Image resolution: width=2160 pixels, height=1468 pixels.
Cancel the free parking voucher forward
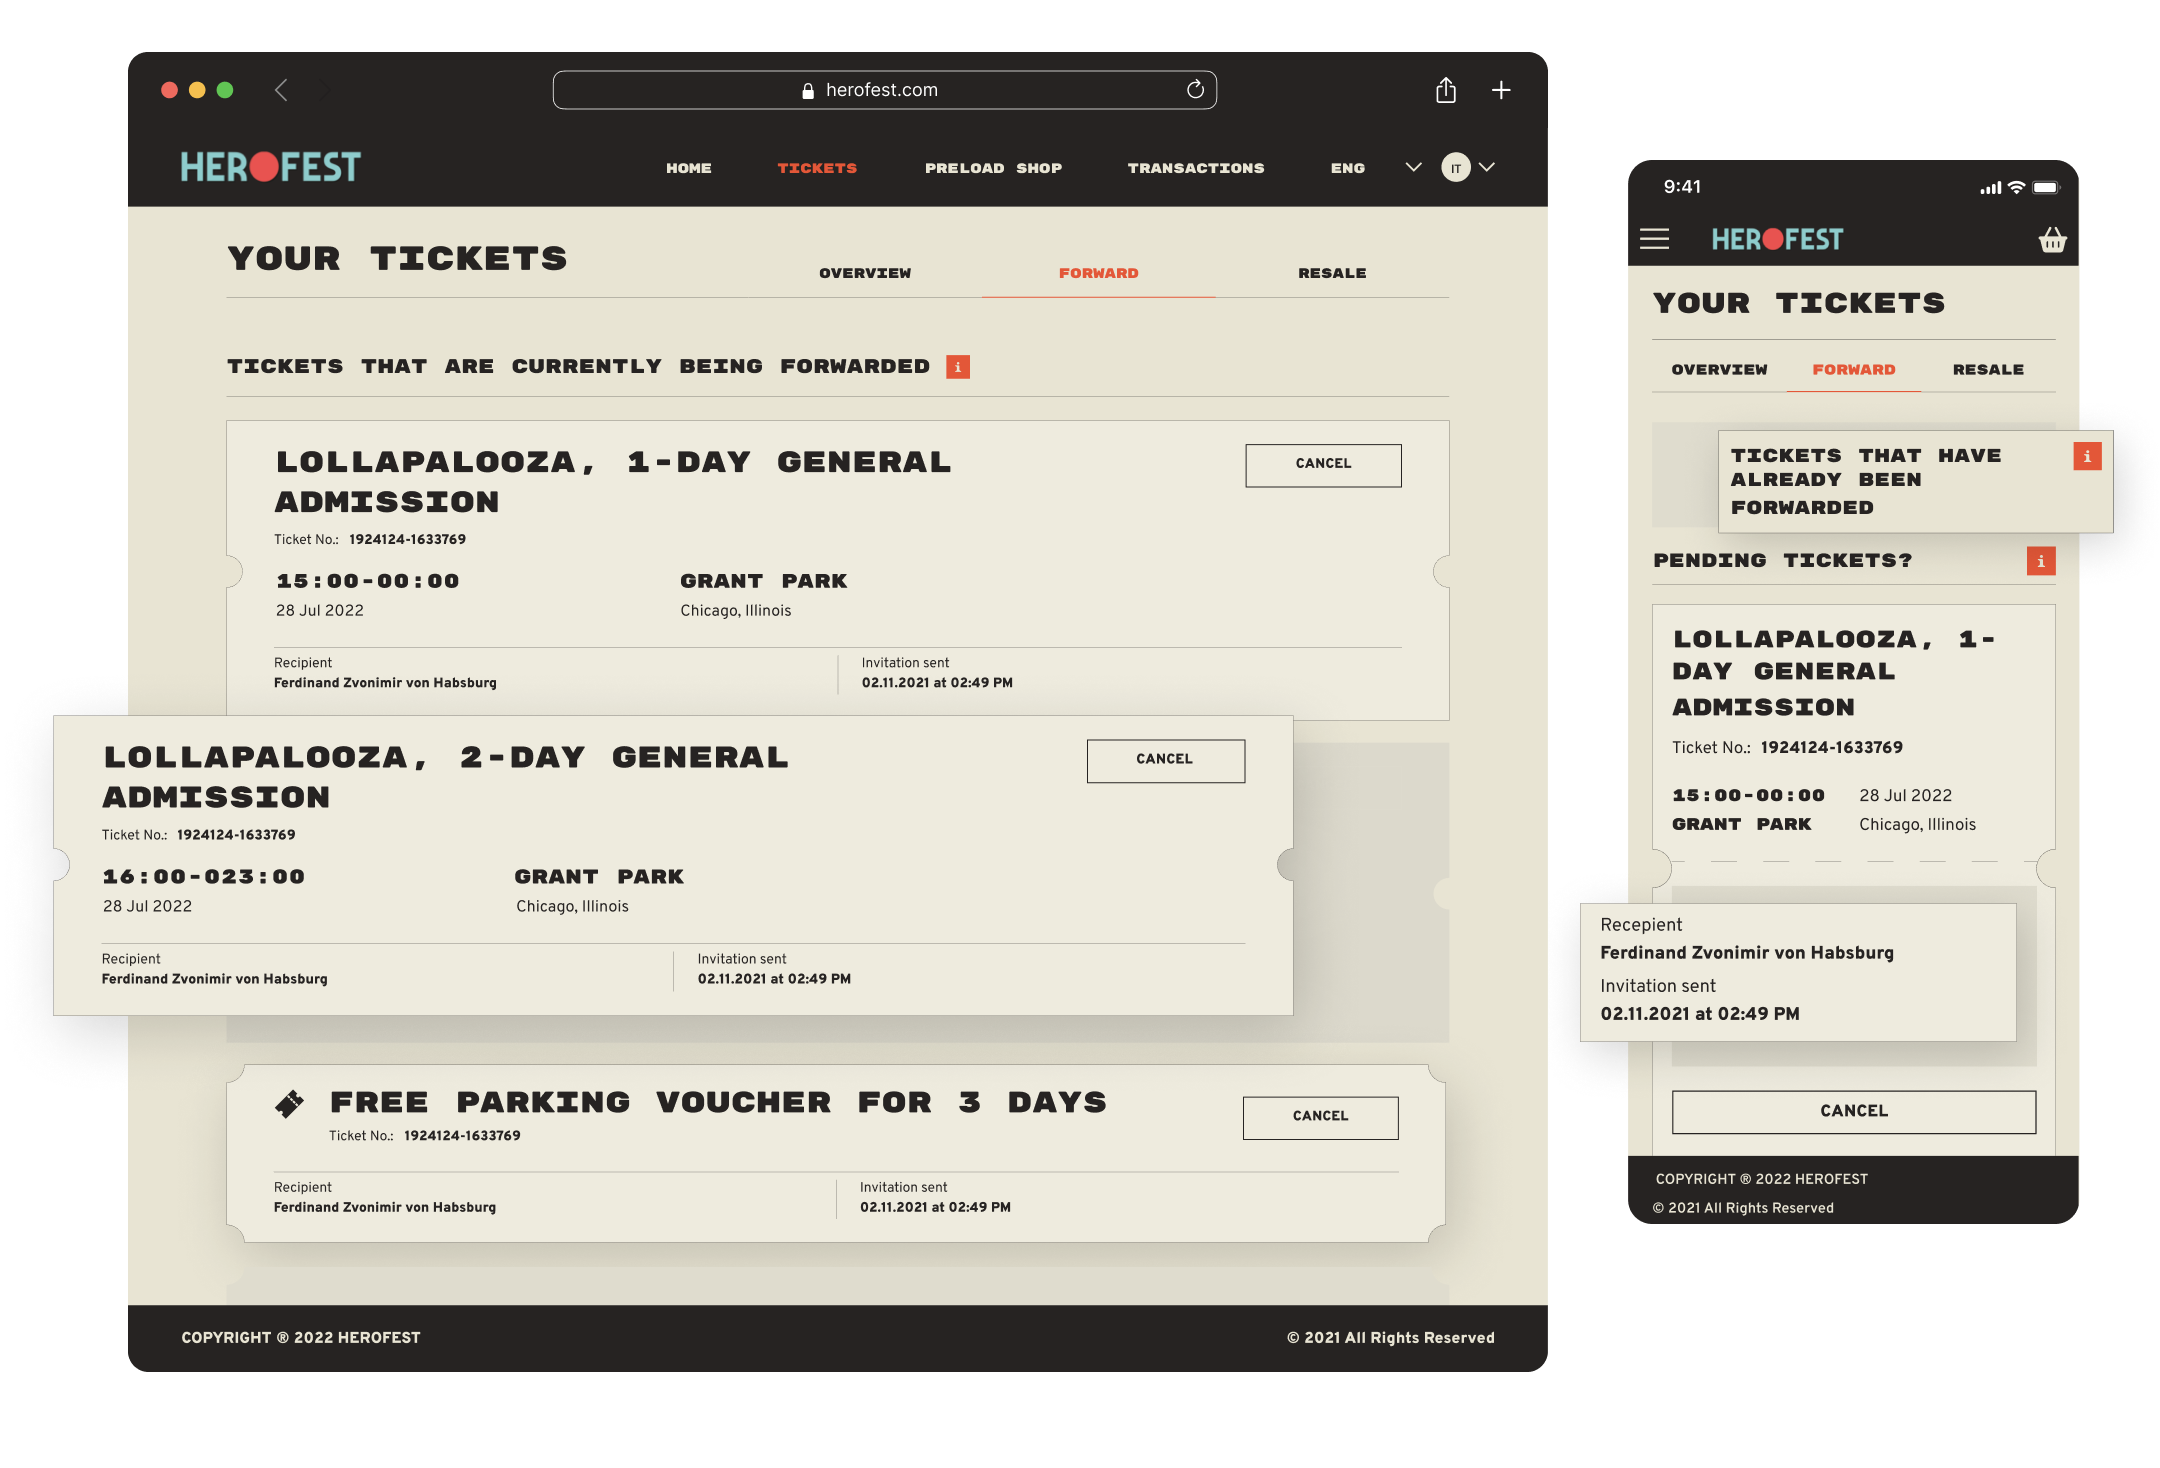click(1320, 1117)
